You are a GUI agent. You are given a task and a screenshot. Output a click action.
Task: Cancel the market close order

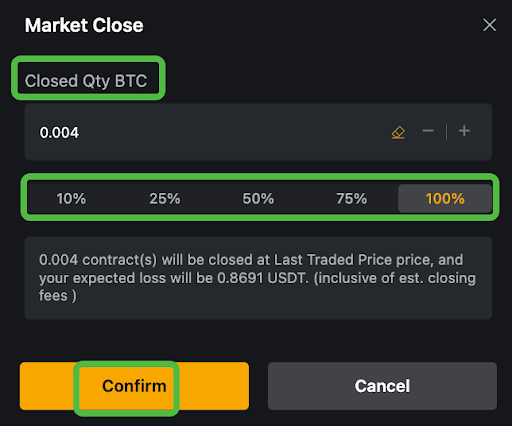382,386
